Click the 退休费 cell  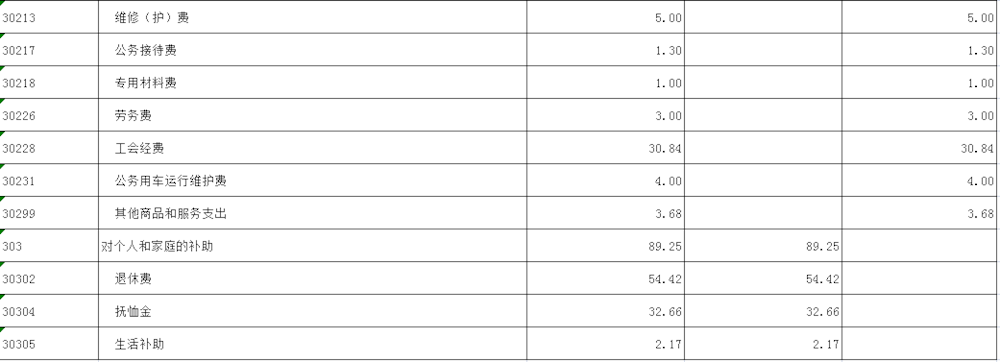point(312,279)
